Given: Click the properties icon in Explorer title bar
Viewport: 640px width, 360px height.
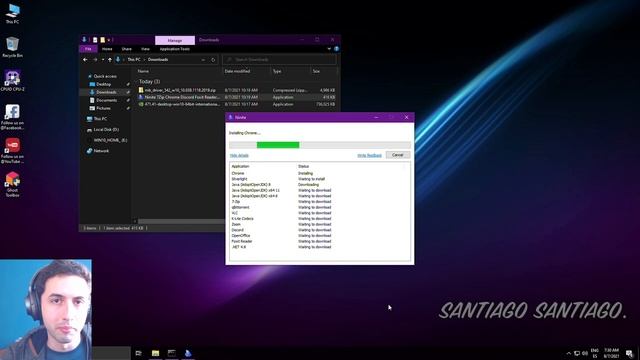Looking at the screenshot, I should point(95,40).
